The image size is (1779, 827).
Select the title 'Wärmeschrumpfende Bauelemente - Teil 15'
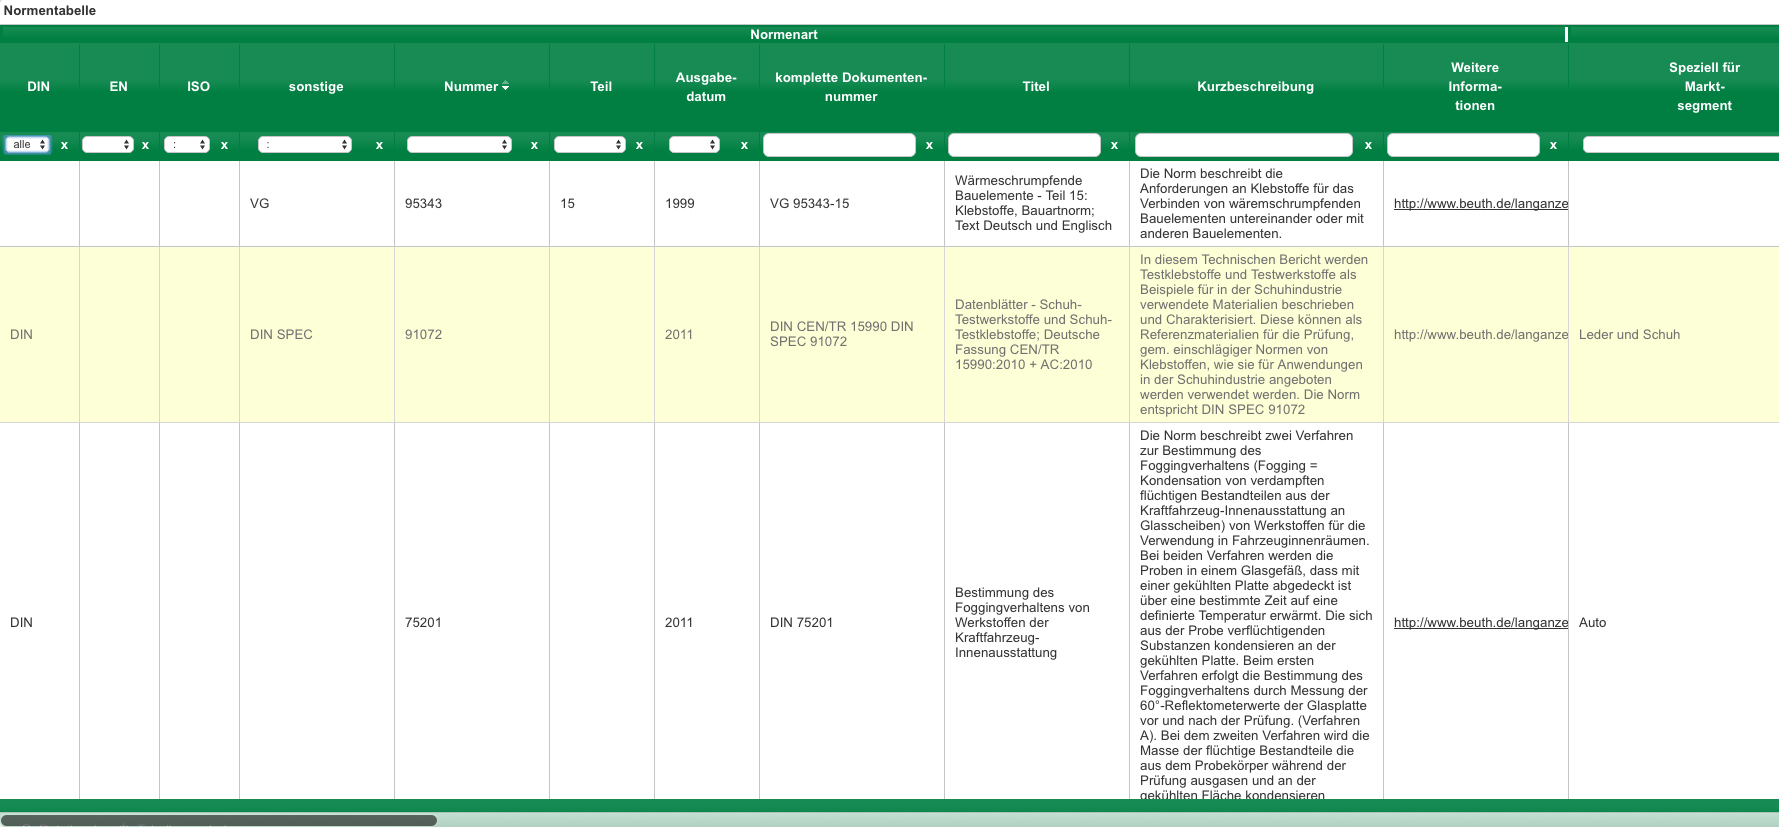click(1034, 204)
